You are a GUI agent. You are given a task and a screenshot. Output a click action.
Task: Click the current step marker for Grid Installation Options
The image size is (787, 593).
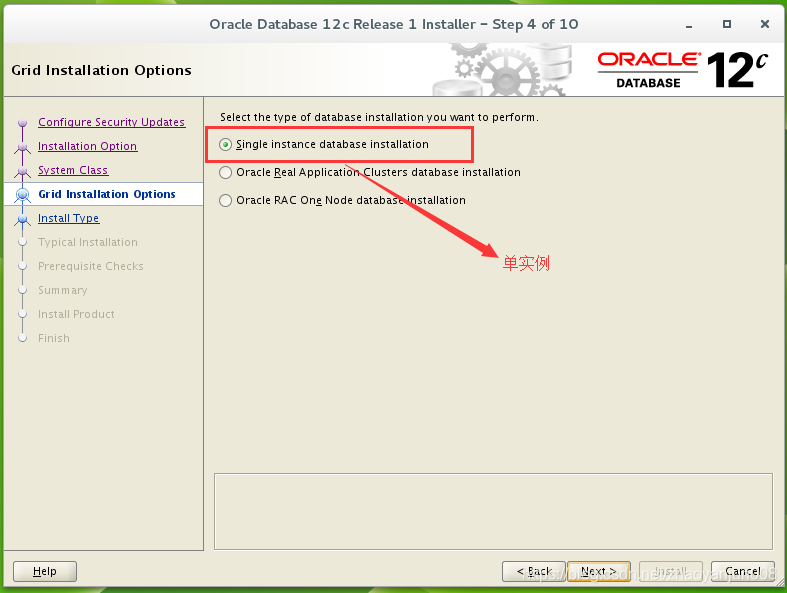(22, 194)
